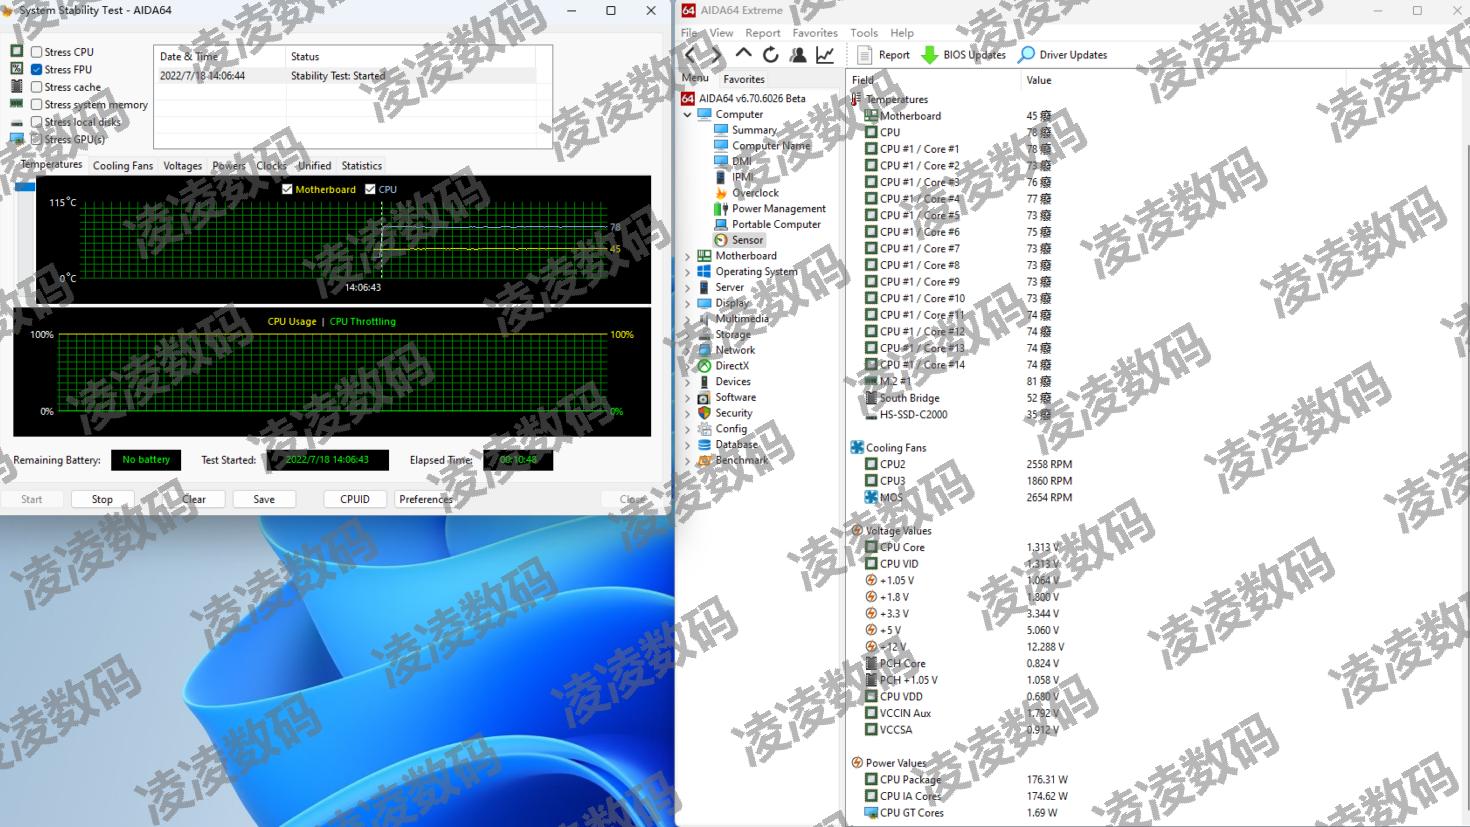1470x827 pixels.
Task: Select the Sensor tree item
Action: click(x=739, y=240)
